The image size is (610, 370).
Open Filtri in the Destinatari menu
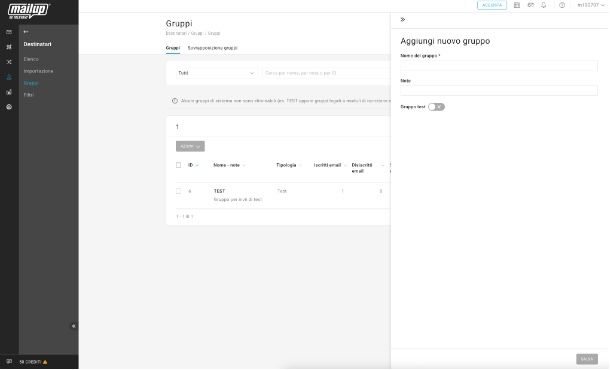(x=28, y=95)
